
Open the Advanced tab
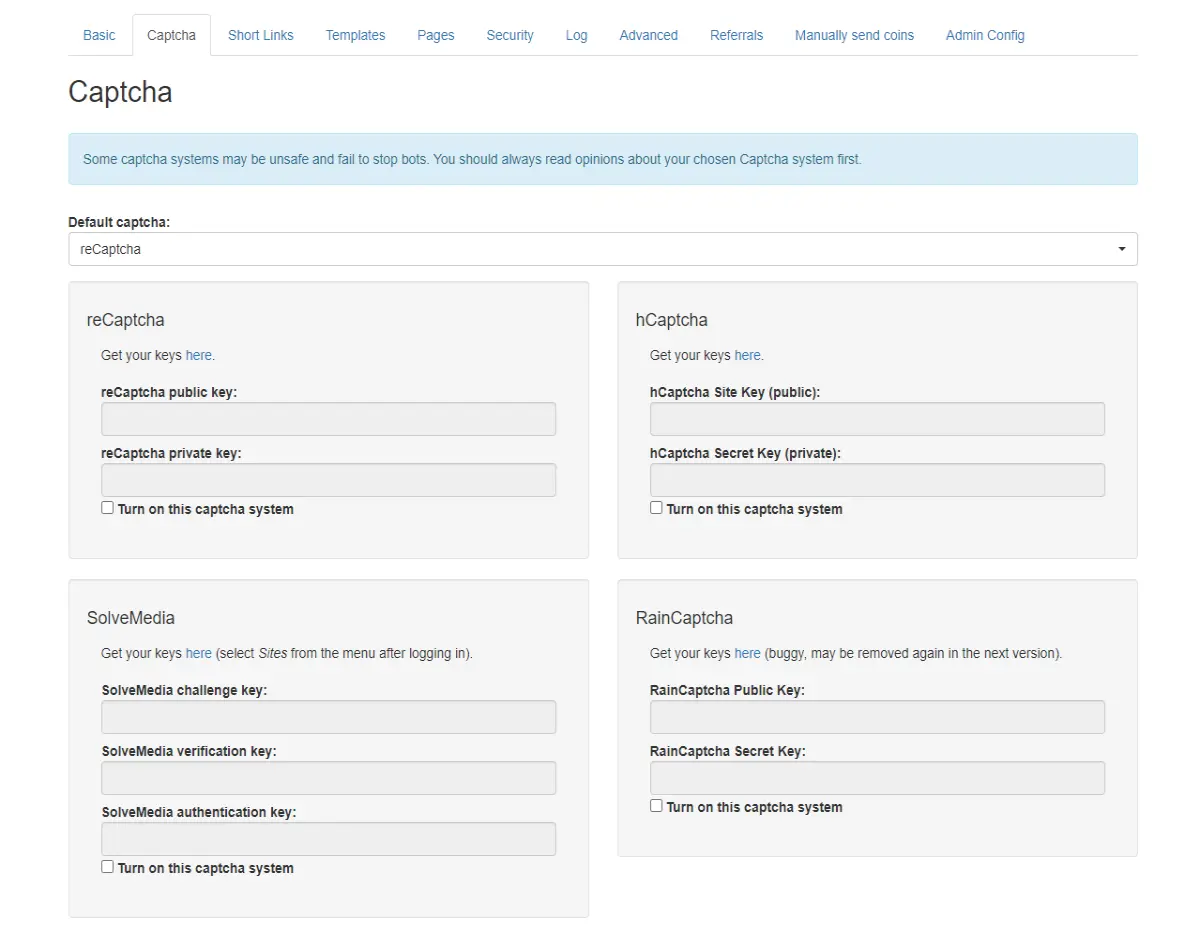pyautogui.click(x=649, y=35)
